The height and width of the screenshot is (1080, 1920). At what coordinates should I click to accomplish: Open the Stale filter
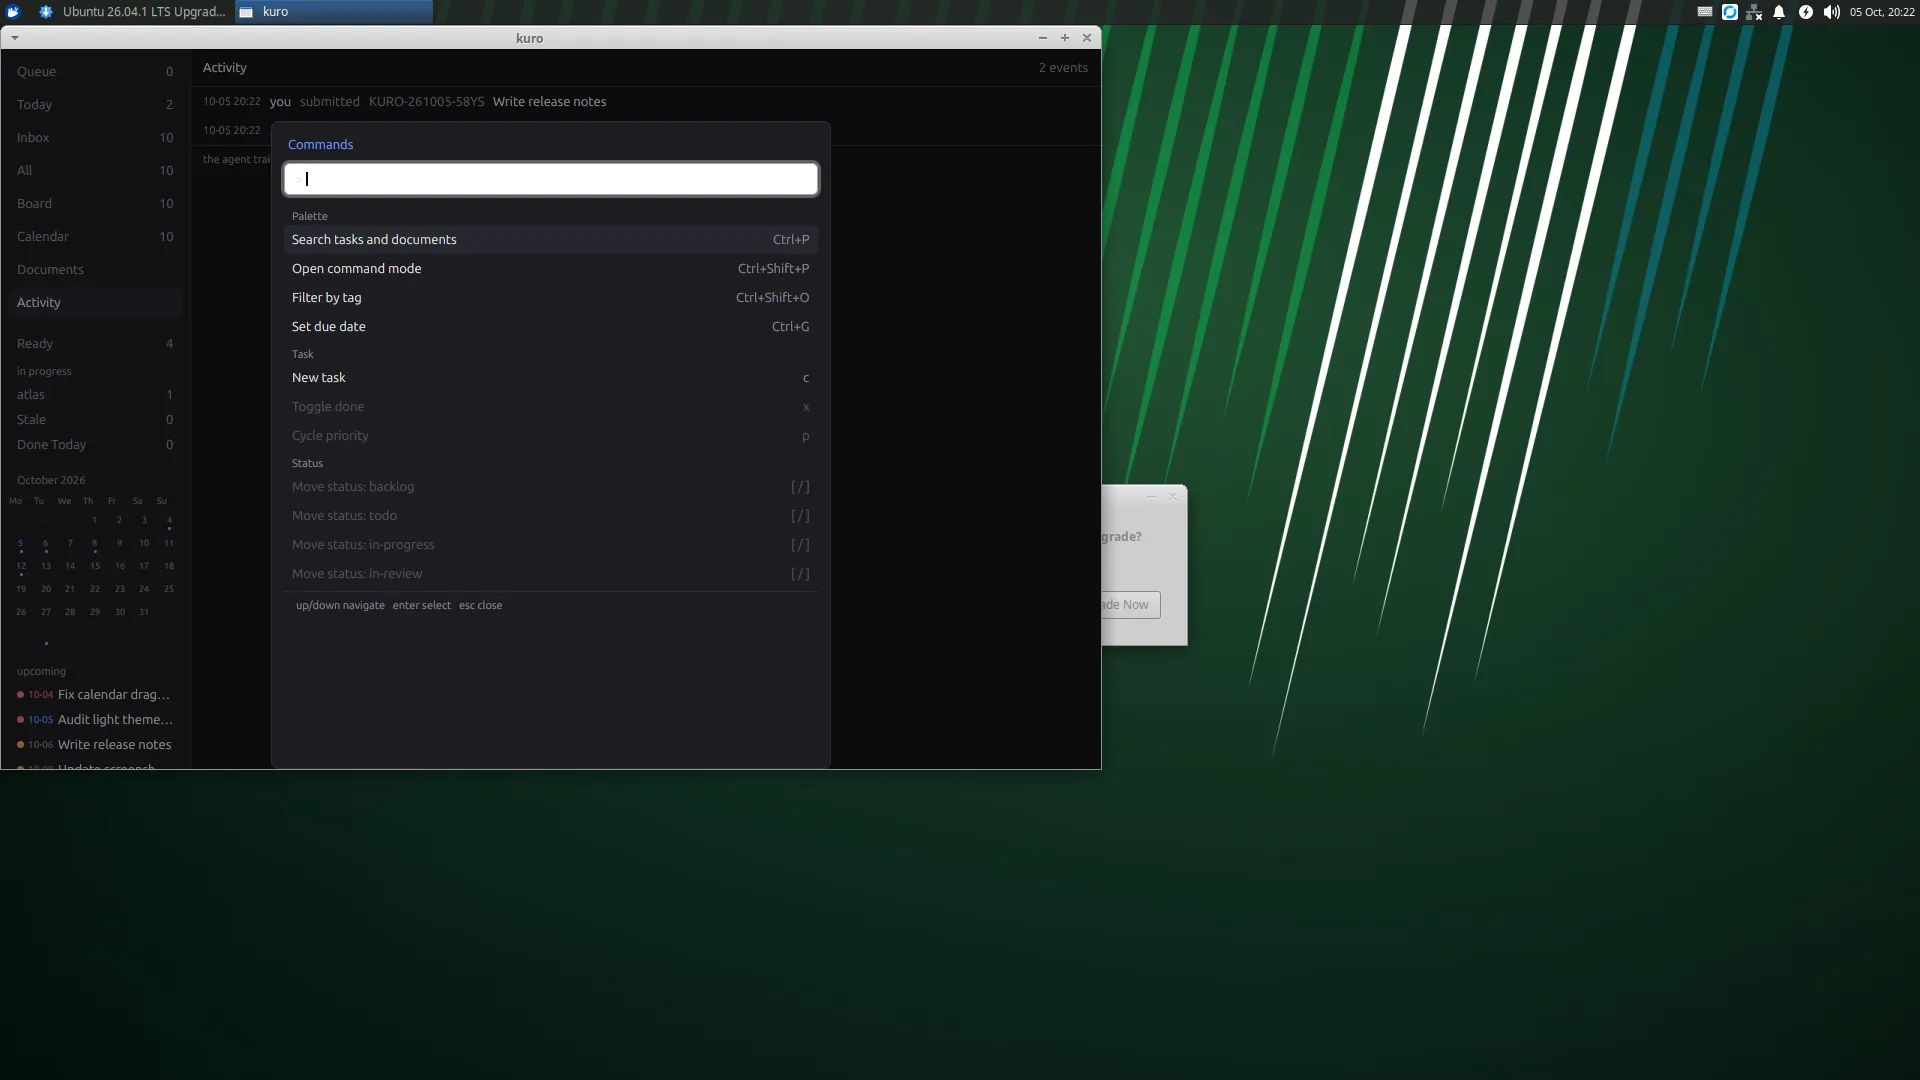pyautogui.click(x=95, y=420)
